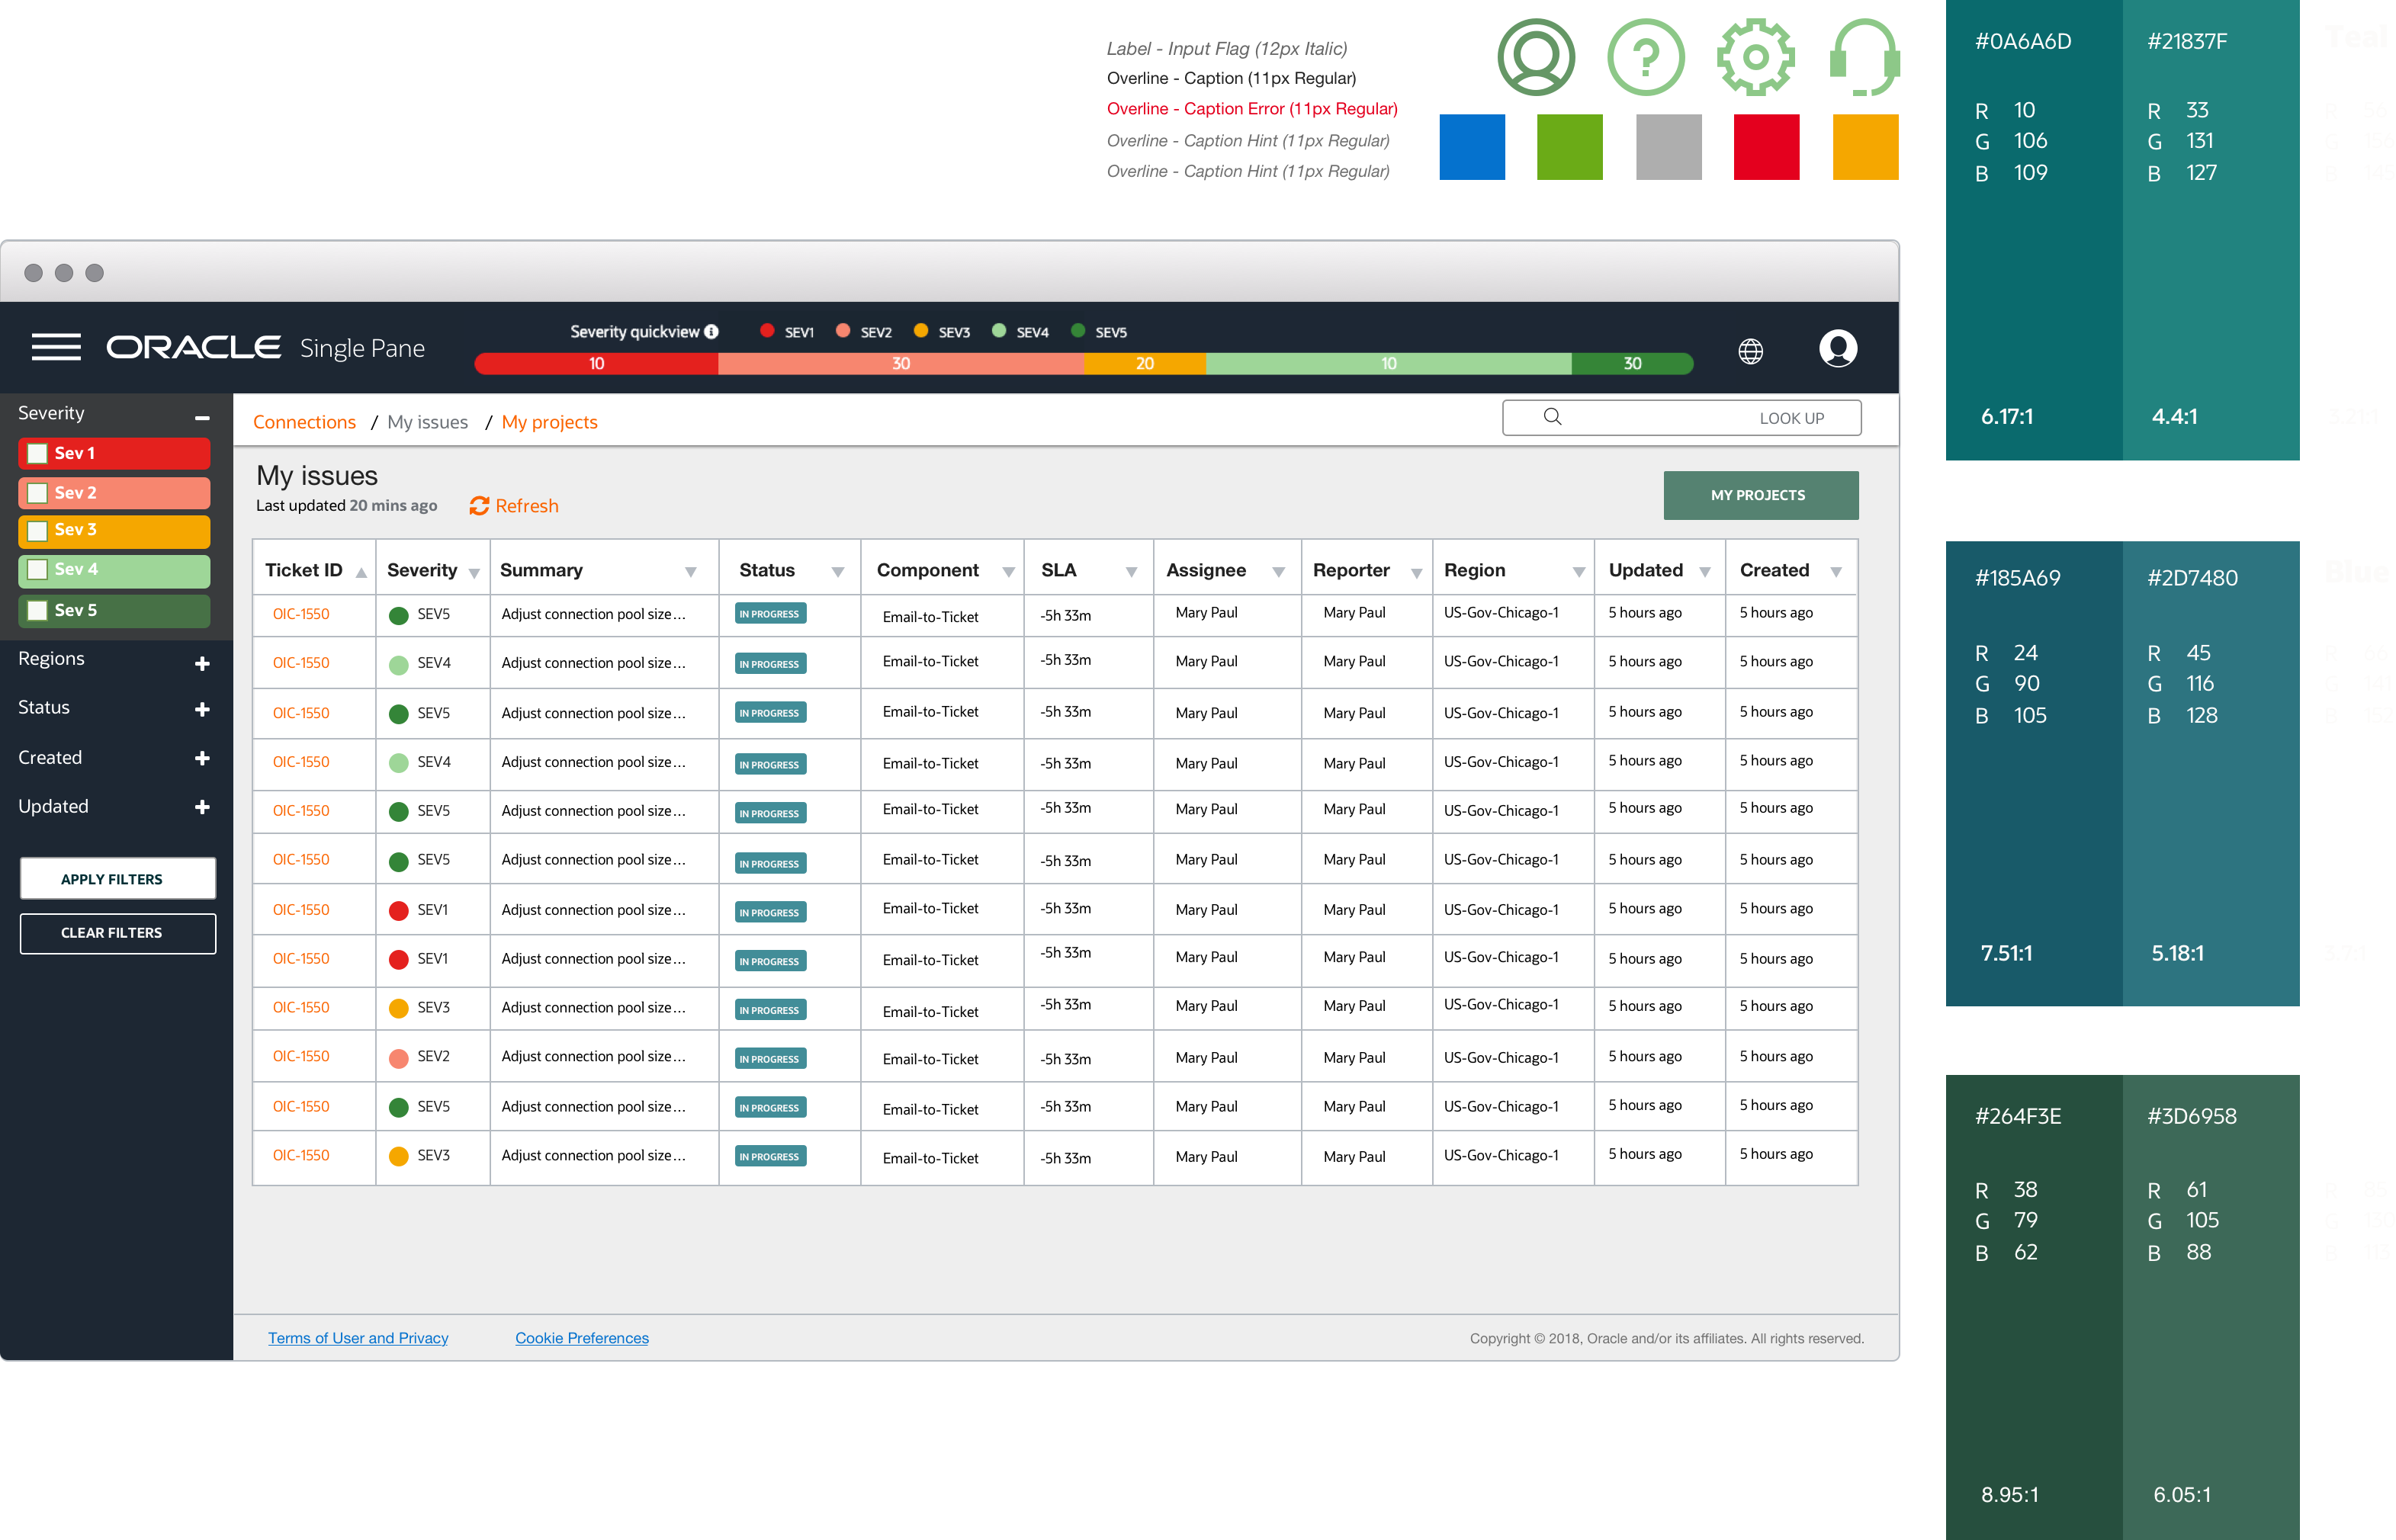The height and width of the screenshot is (1540, 2396).
Task: Select the #0A6A6D teal color swatch
Action: click(x=2033, y=230)
